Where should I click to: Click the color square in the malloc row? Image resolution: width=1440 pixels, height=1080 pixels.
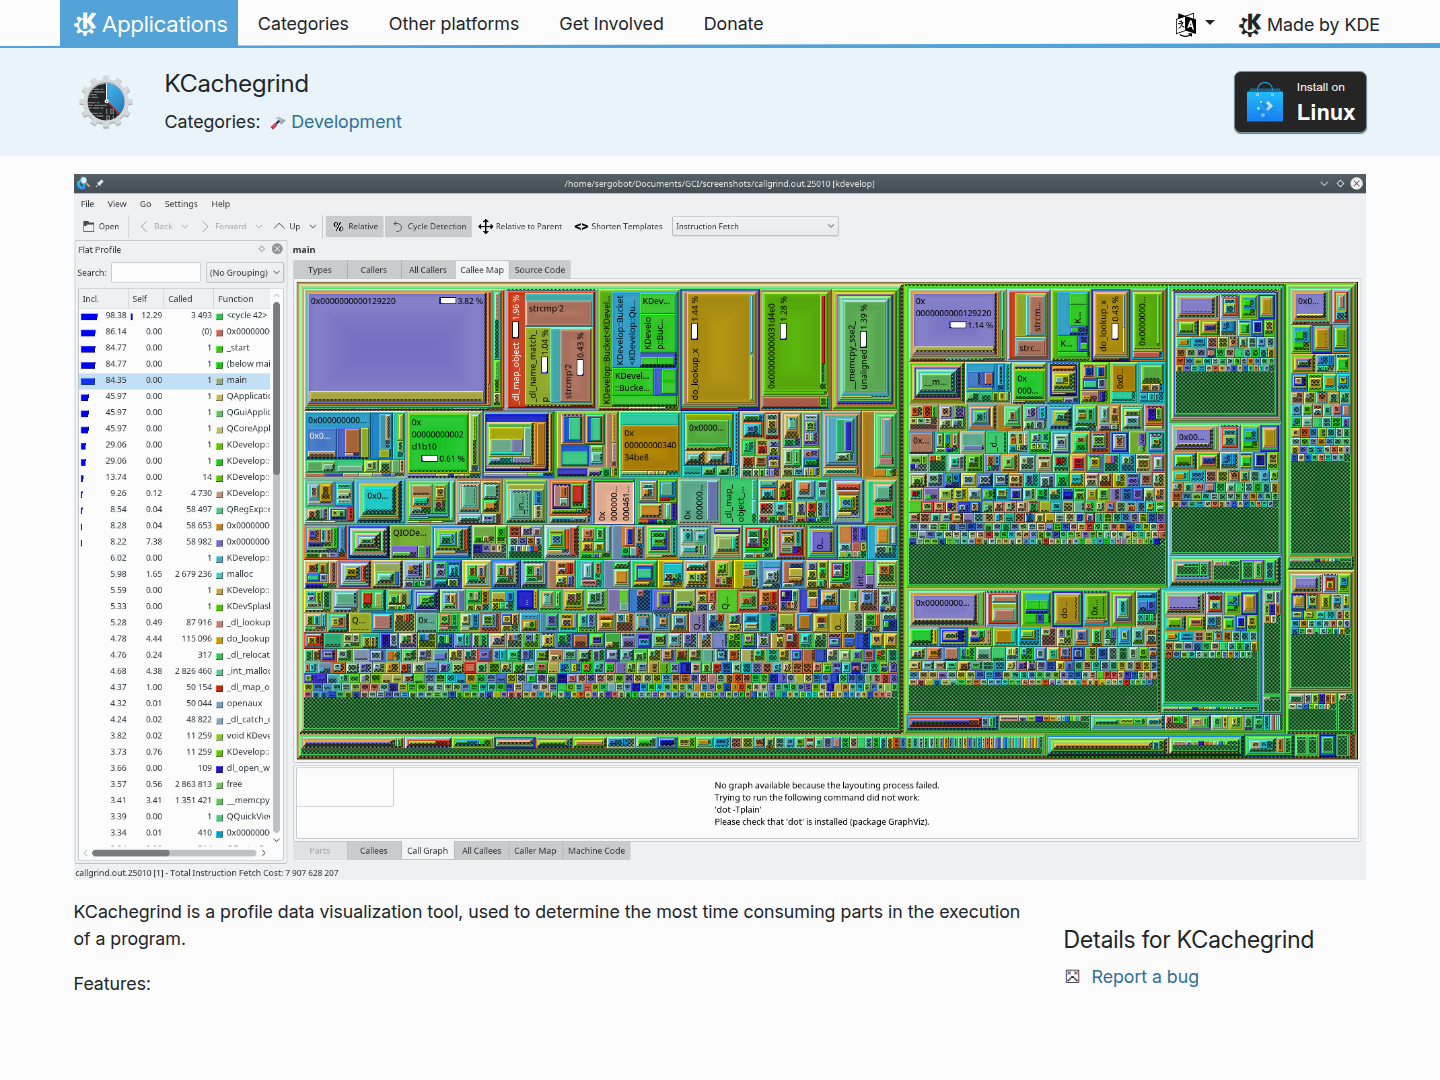pos(220,575)
